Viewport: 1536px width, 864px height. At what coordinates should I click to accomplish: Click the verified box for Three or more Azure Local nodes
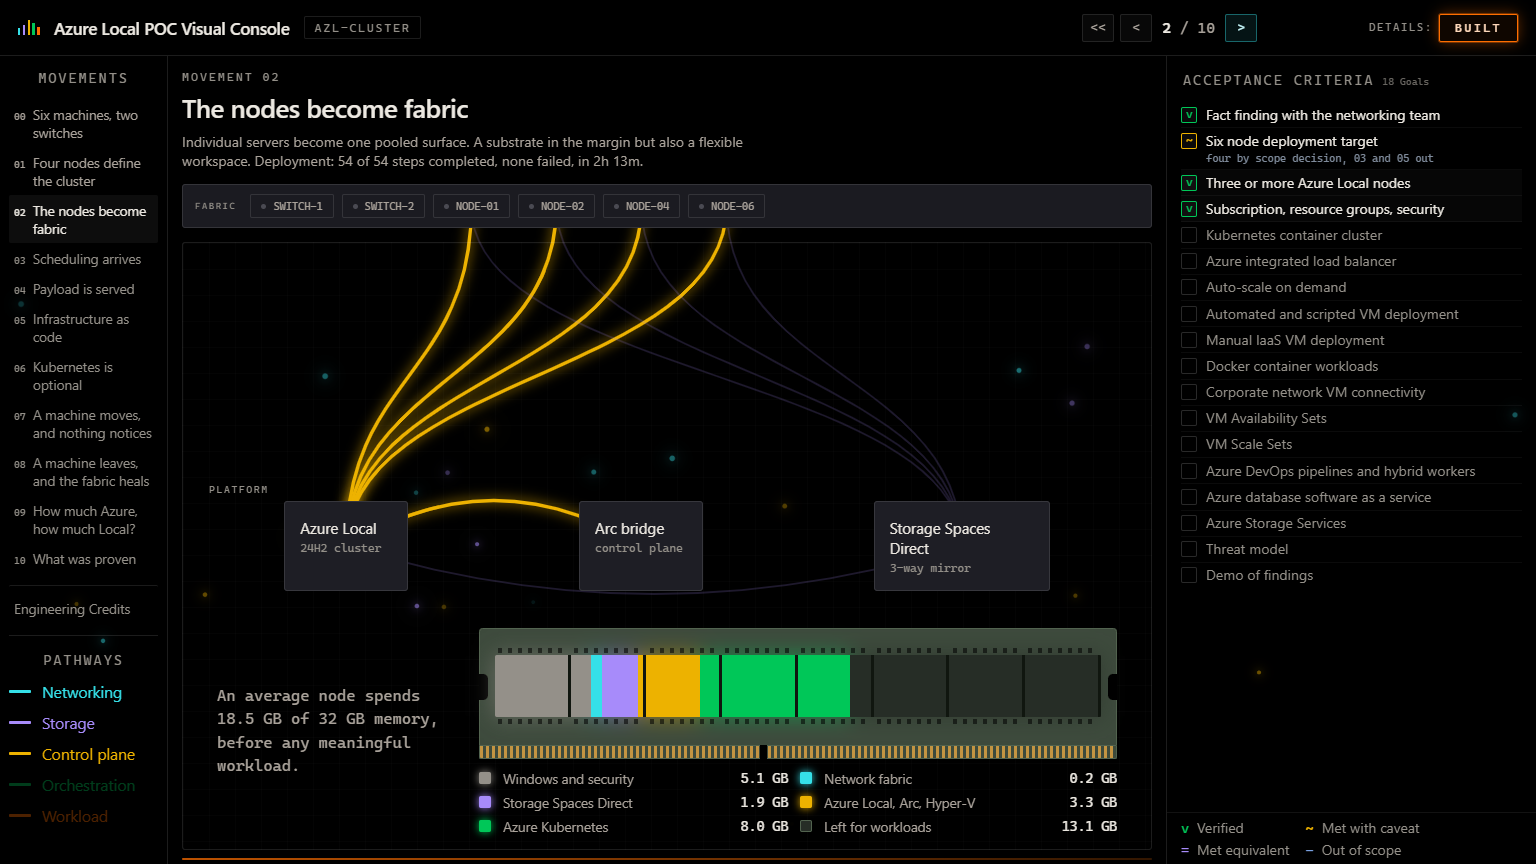[x=1189, y=183]
